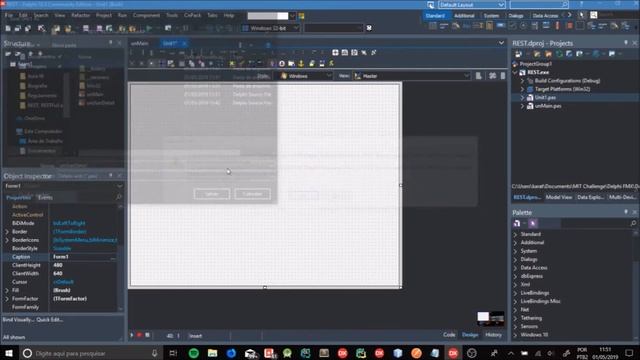The height and width of the screenshot is (360, 640).
Task: Open the Project menu
Action: pyautogui.click(x=104, y=16)
